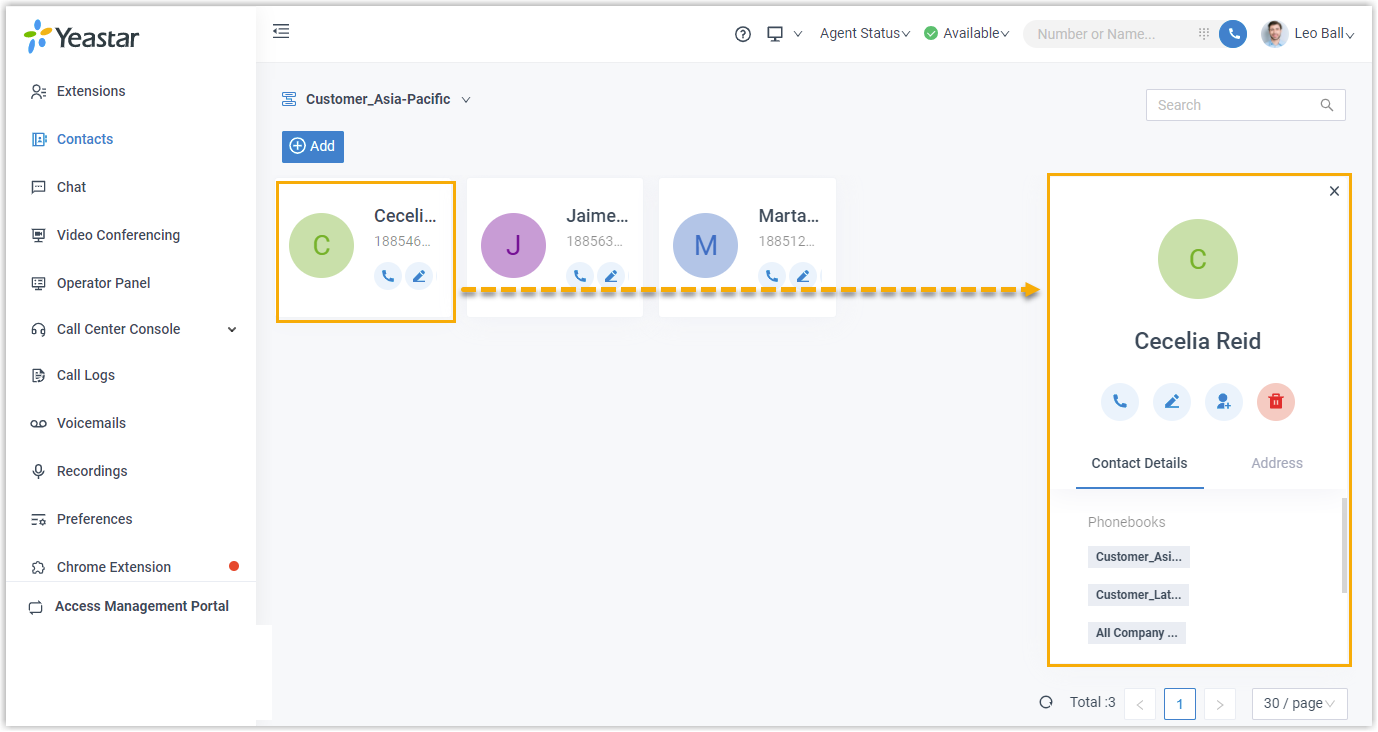Call Jaime contact from card phone icon
The width and height of the screenshot is (1378, 732).
pyautogui.click(x=580, y=277)
